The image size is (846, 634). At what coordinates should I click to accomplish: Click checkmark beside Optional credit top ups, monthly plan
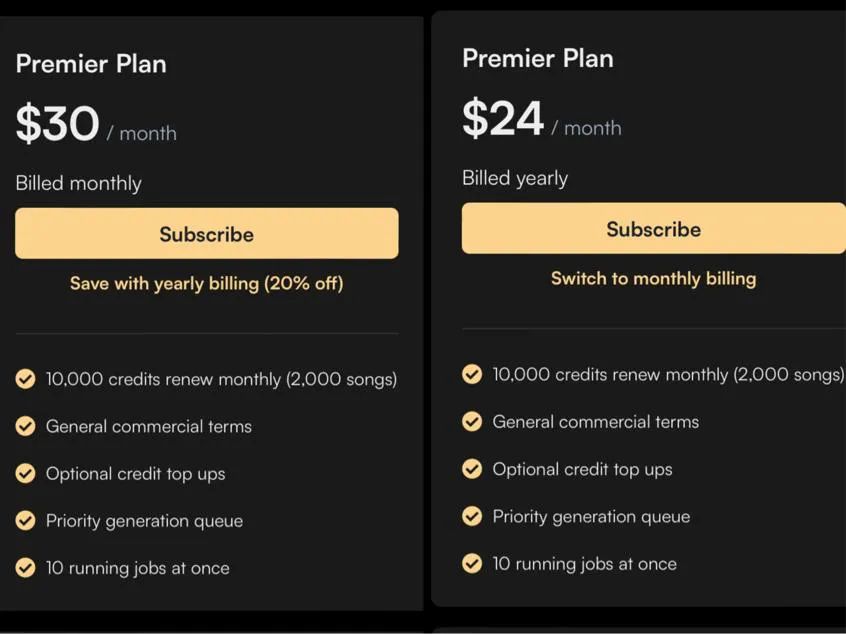[x=25, y=473]
